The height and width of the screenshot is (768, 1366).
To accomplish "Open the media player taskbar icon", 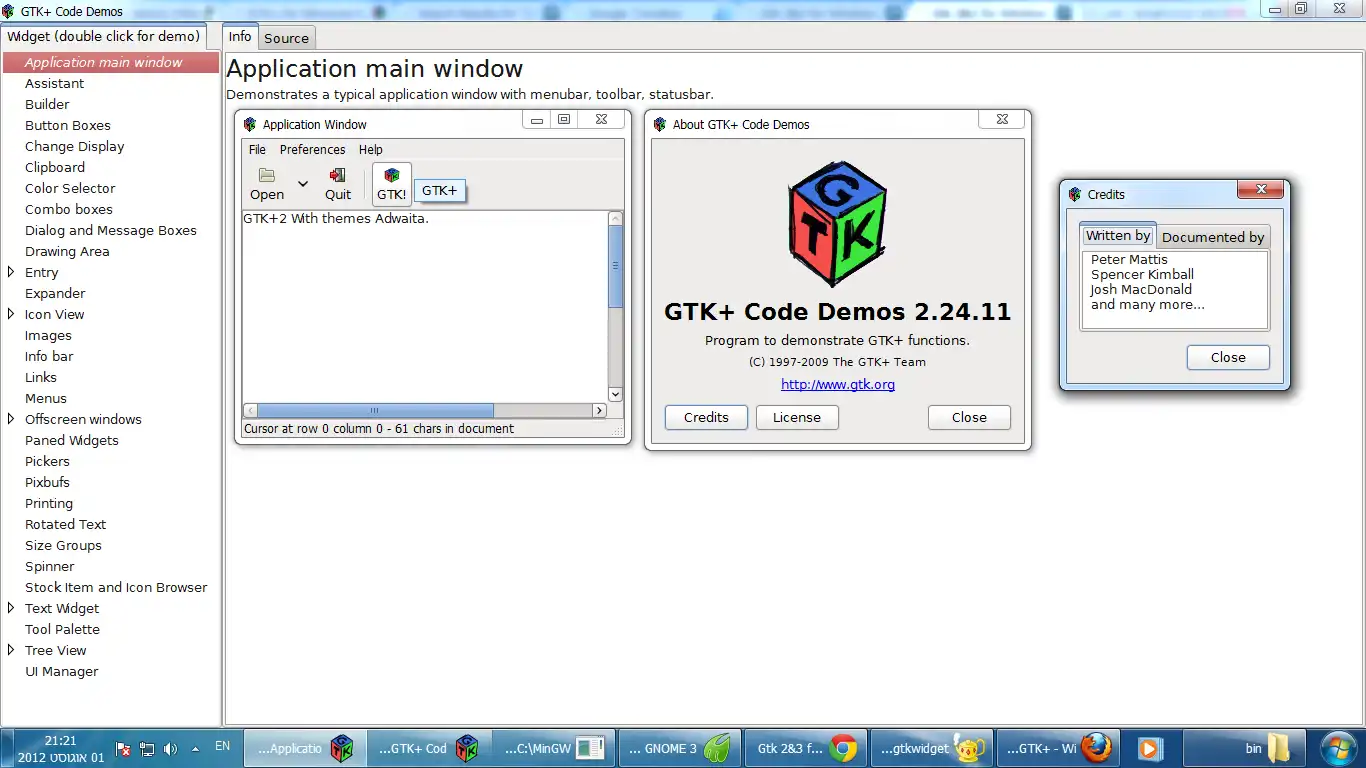I will pos(1150,748).
